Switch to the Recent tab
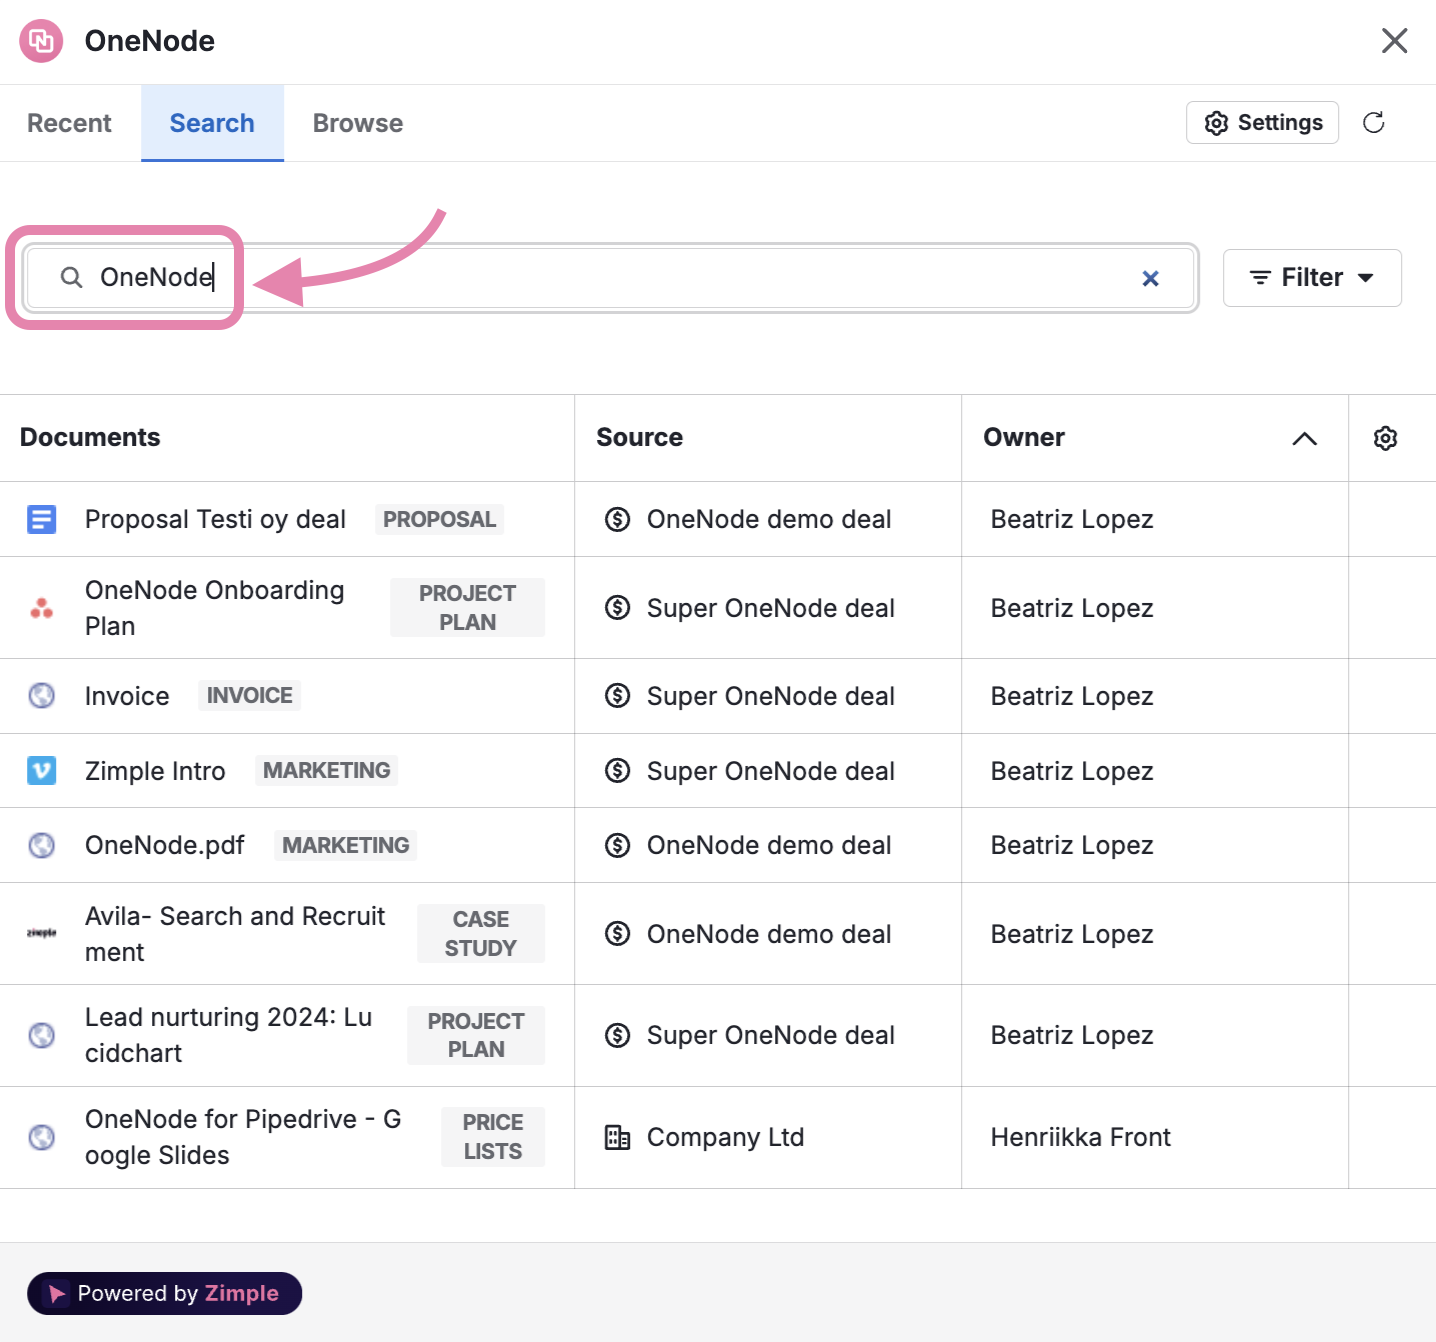This screenshot has height=1342, width=1436. pos(69,123)
